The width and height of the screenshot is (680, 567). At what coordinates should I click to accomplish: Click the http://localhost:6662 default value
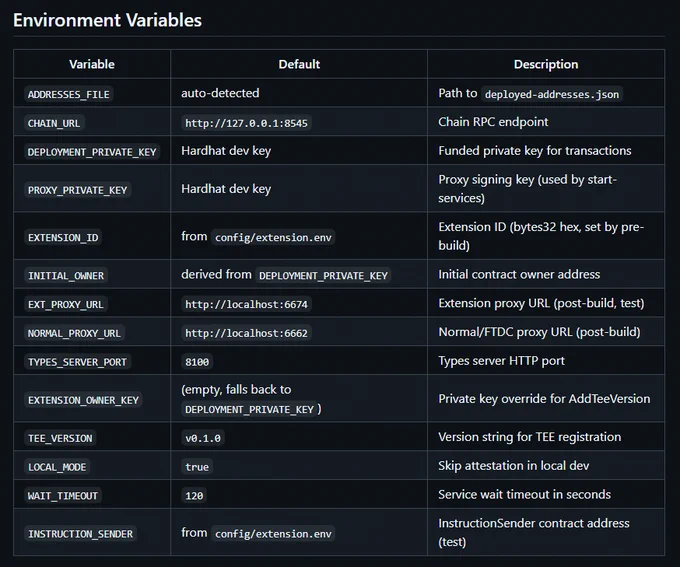coord(246,333)
